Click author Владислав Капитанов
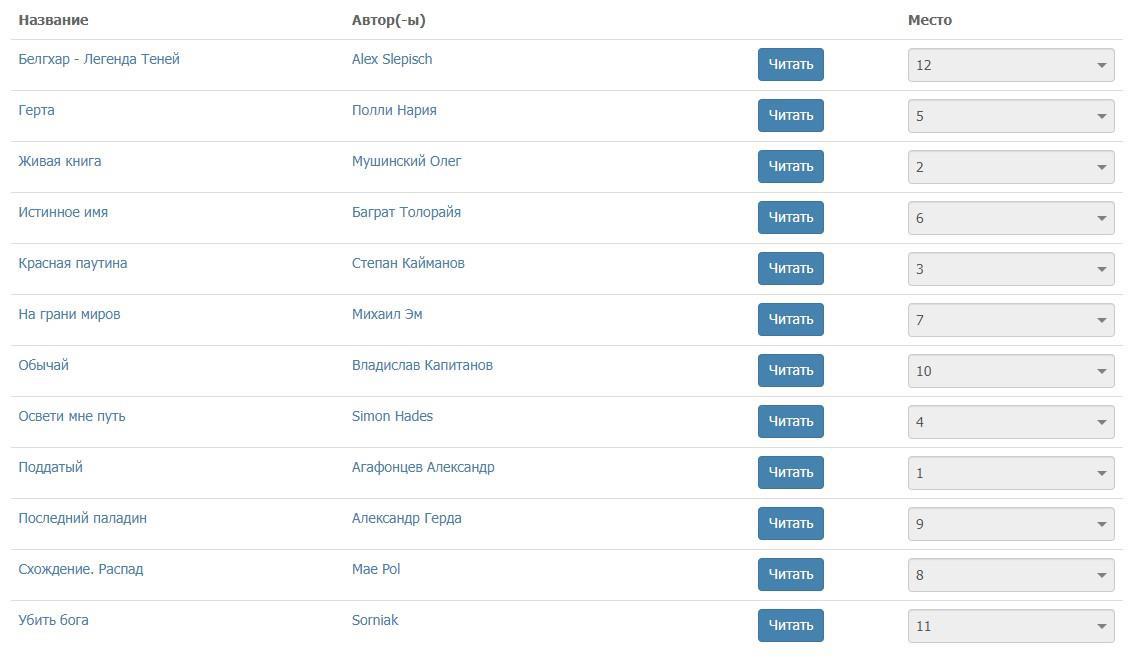 click(422, 365)
